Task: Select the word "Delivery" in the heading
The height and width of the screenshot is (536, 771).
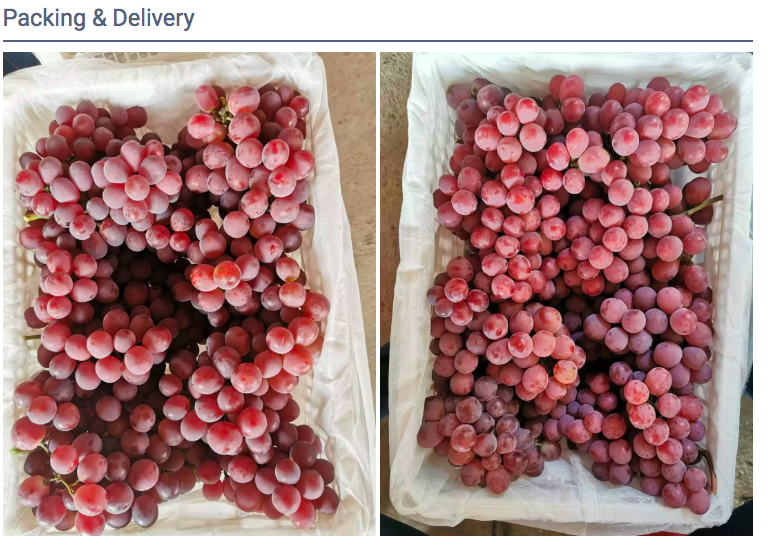Action: [153, 18]
